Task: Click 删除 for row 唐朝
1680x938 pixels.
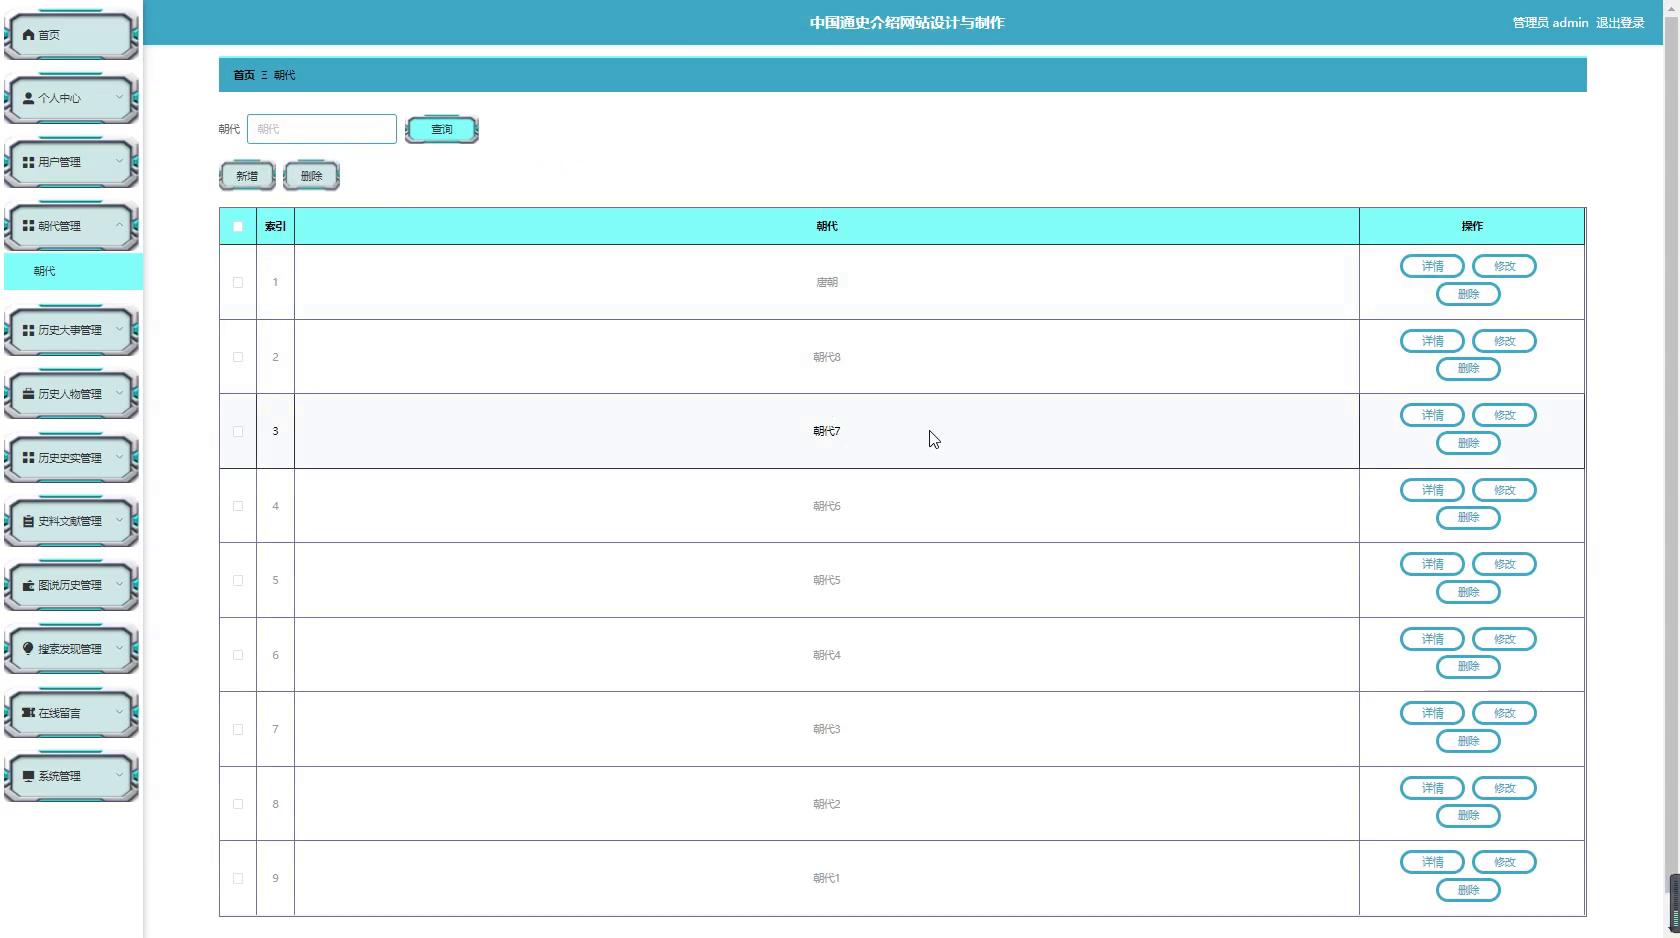Action: 1468,294
